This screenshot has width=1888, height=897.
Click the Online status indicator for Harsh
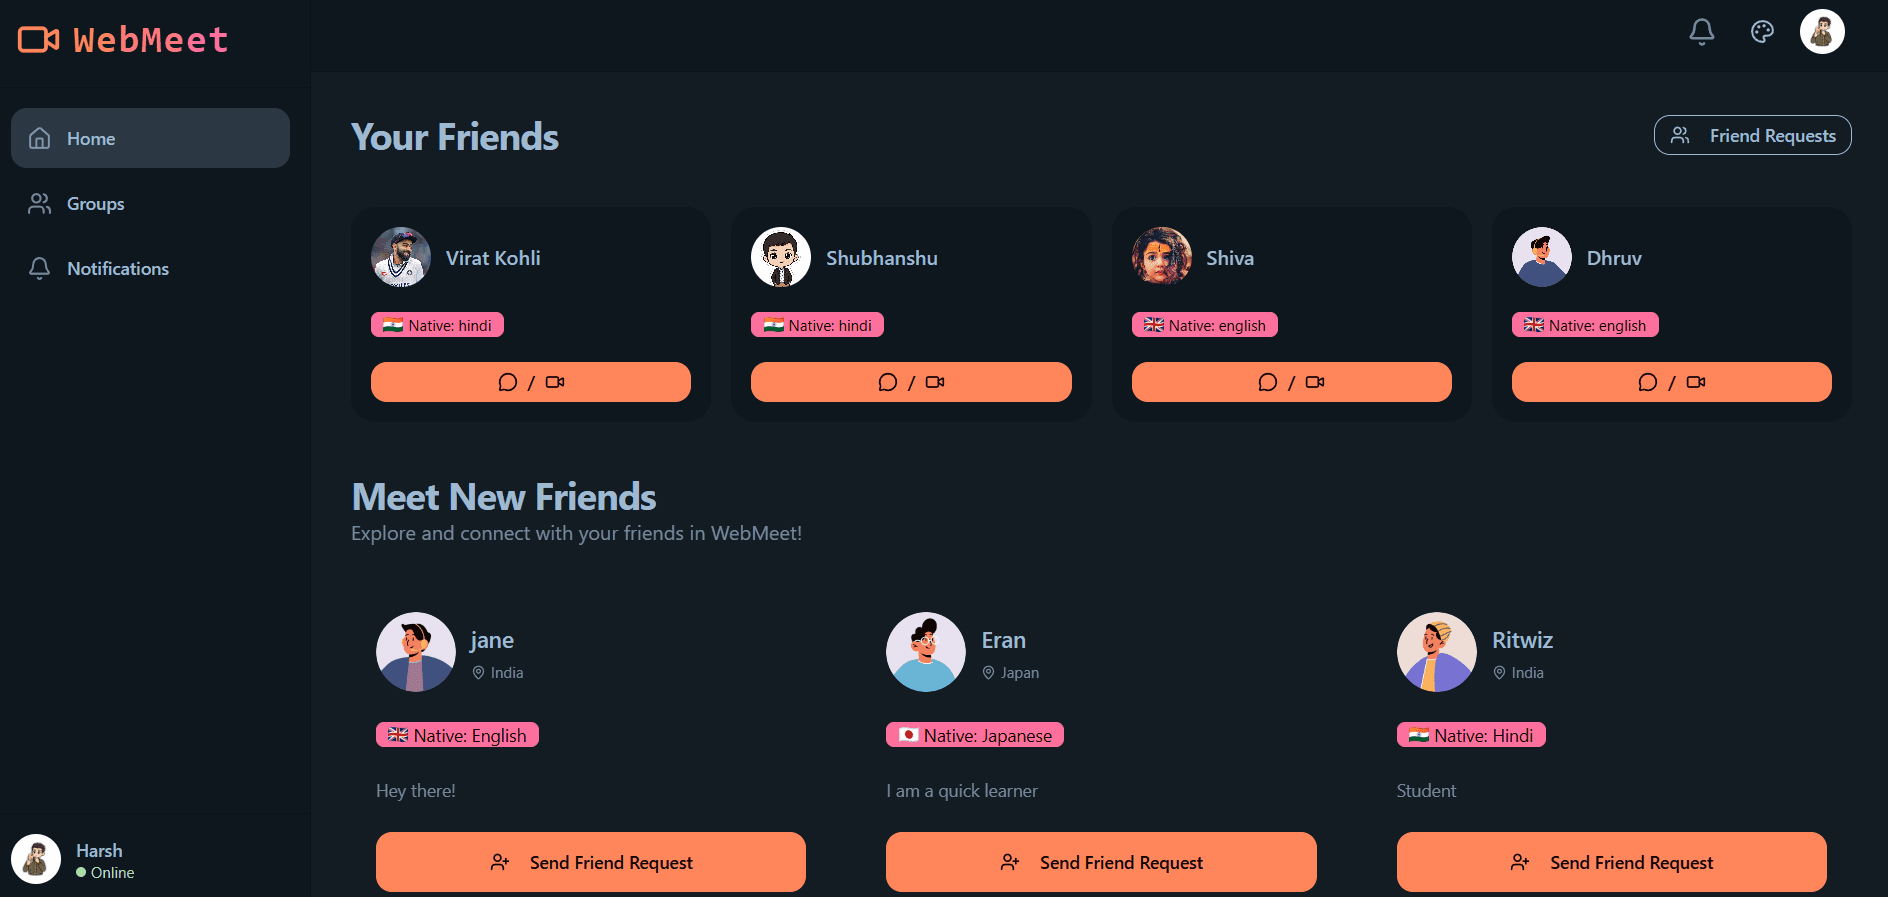click(x=80, y=872)
